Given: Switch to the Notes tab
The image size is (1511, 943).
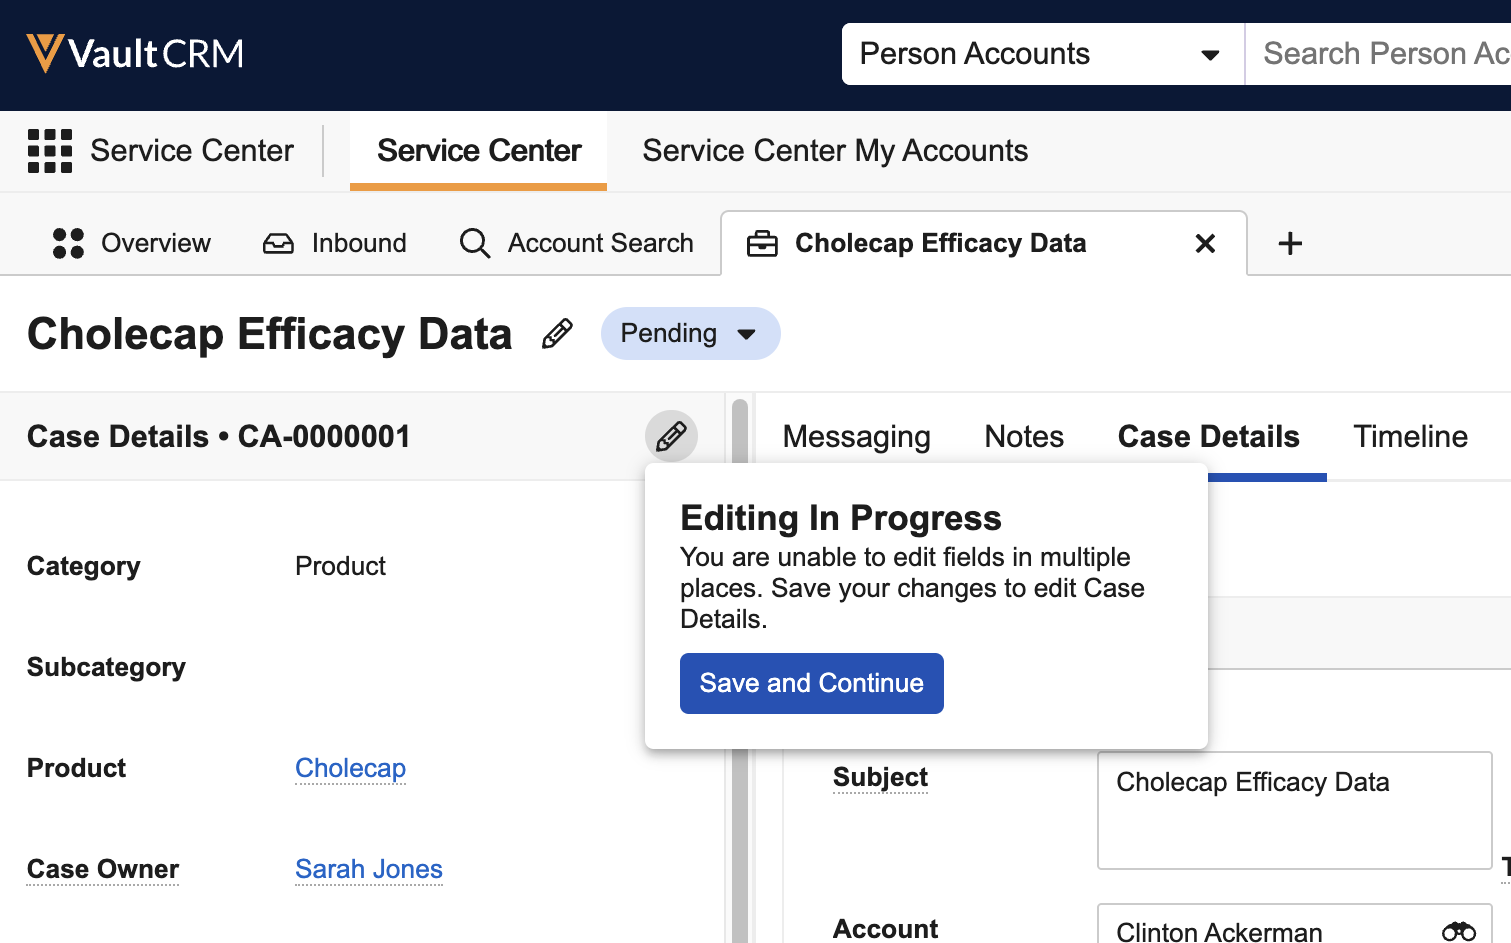Looking at the screenshot, I should coord(1024,437).
